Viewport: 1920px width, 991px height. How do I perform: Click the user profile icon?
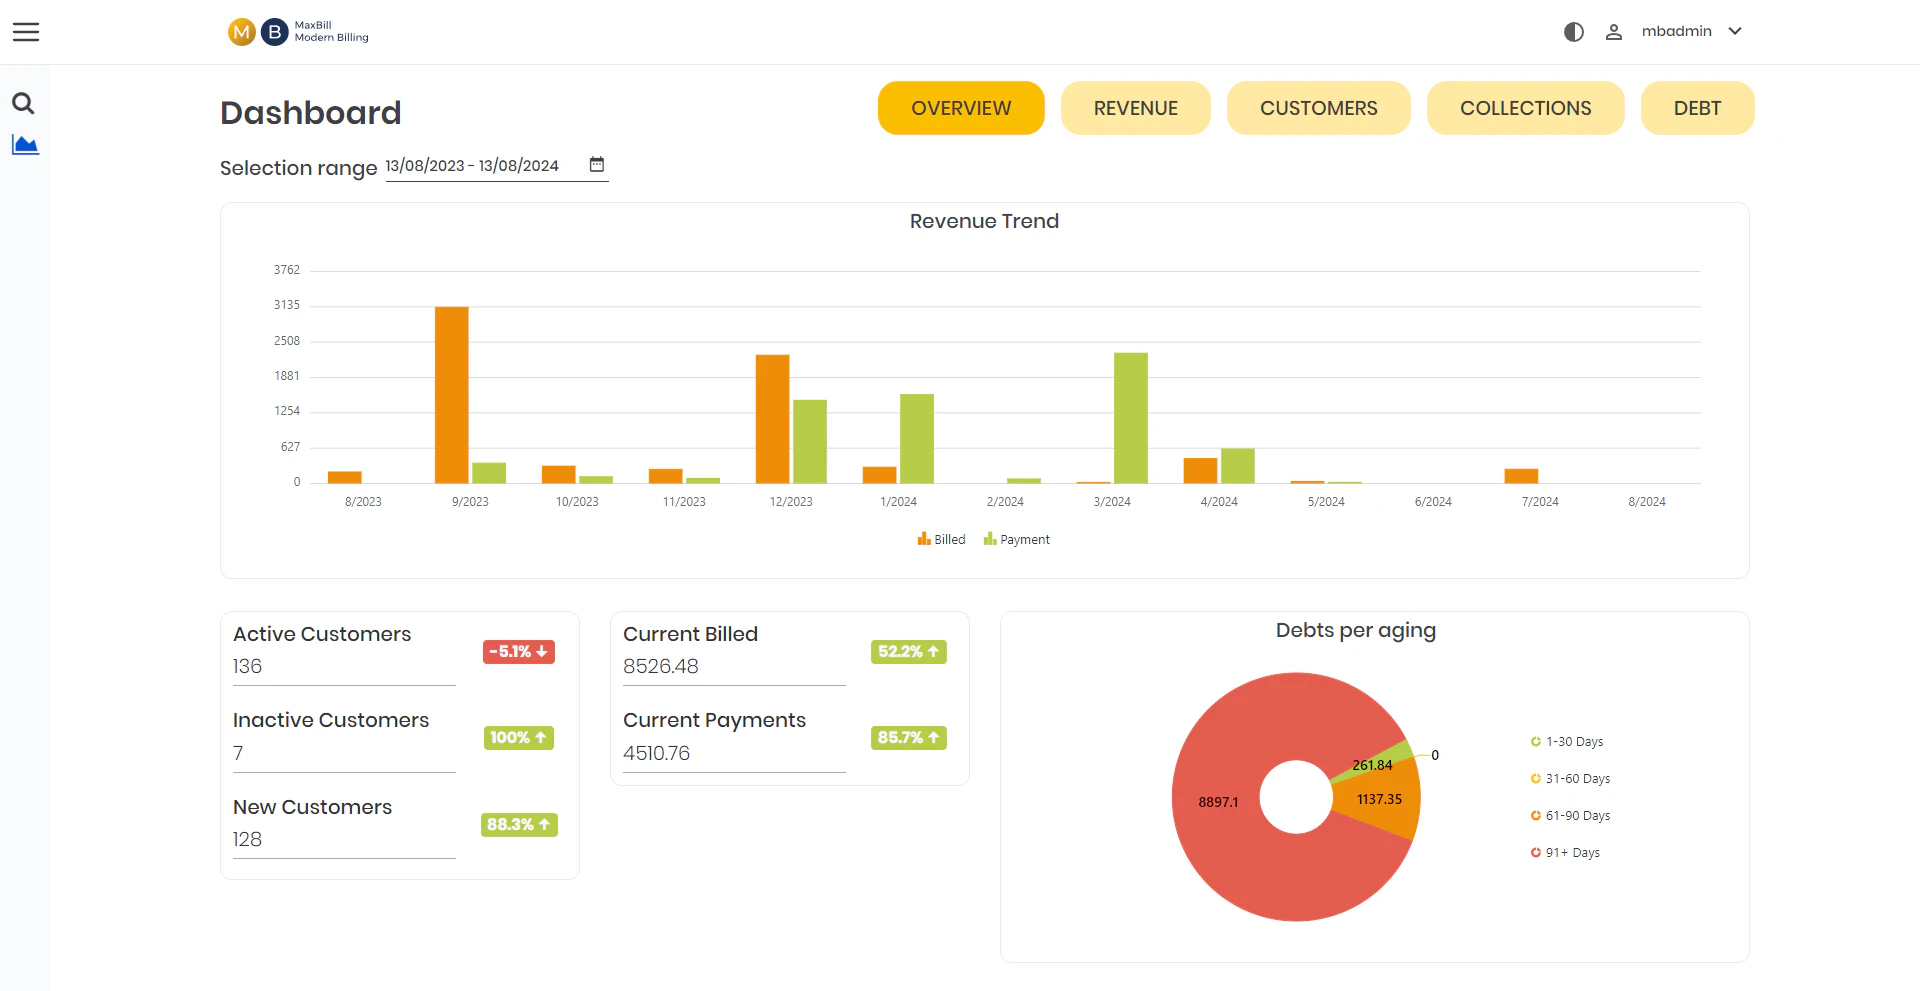pyautogui.click(x=1613, y=31)
